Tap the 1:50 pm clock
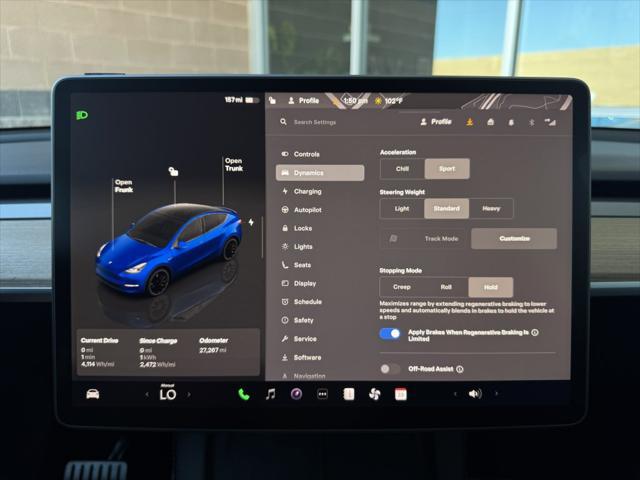 tap(355, 100)
